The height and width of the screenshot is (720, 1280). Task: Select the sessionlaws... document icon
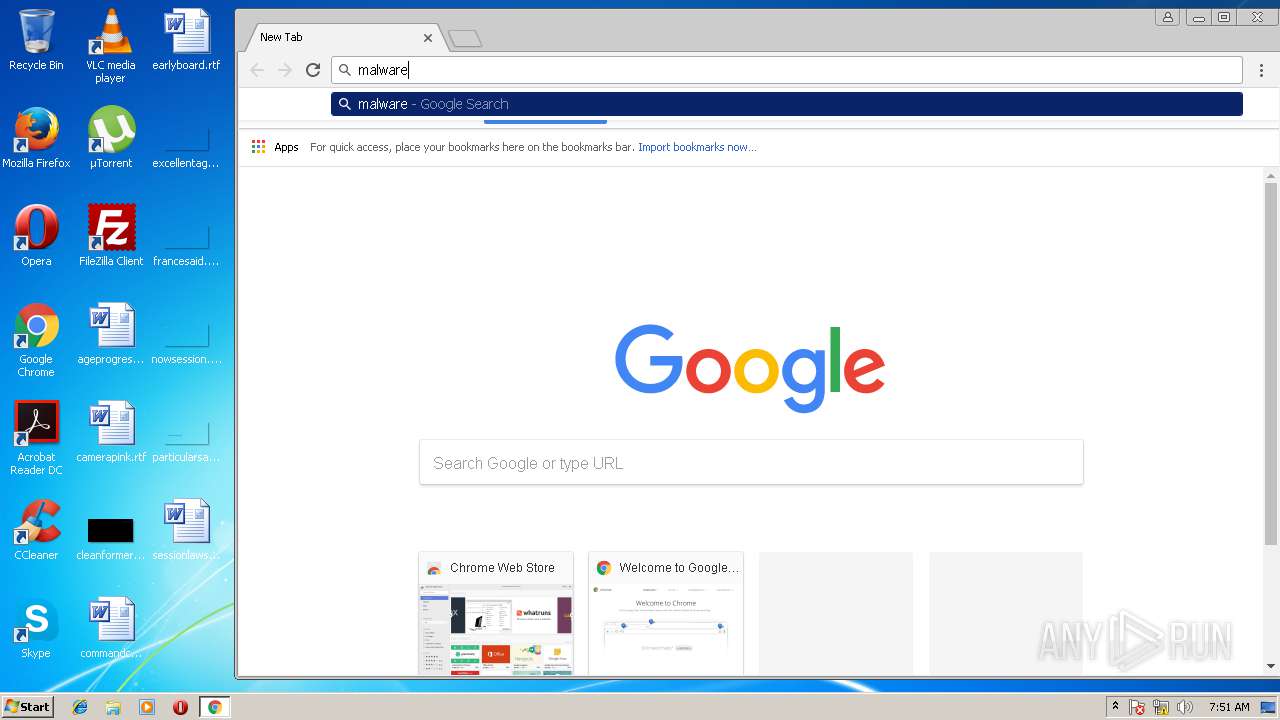186,530
